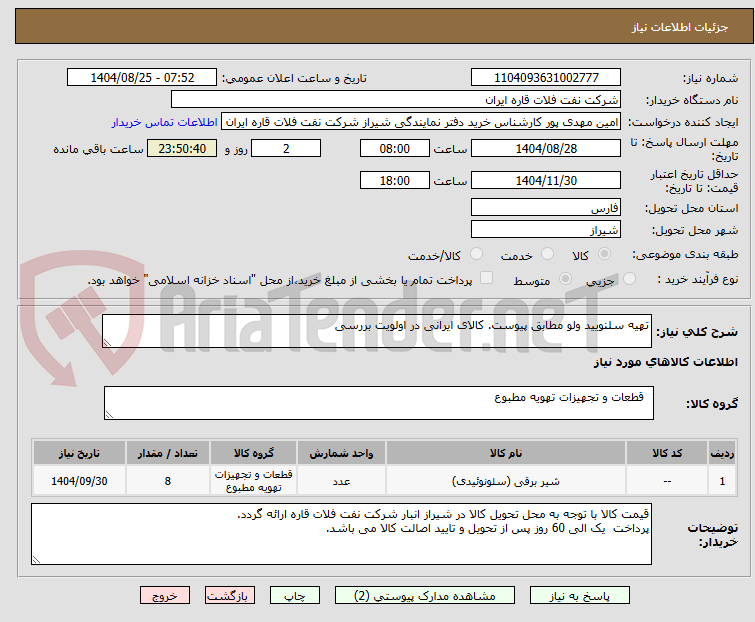Click the validity time 18:00 field
The width and height of the screenshot is (755, 622).
point(394,181)
